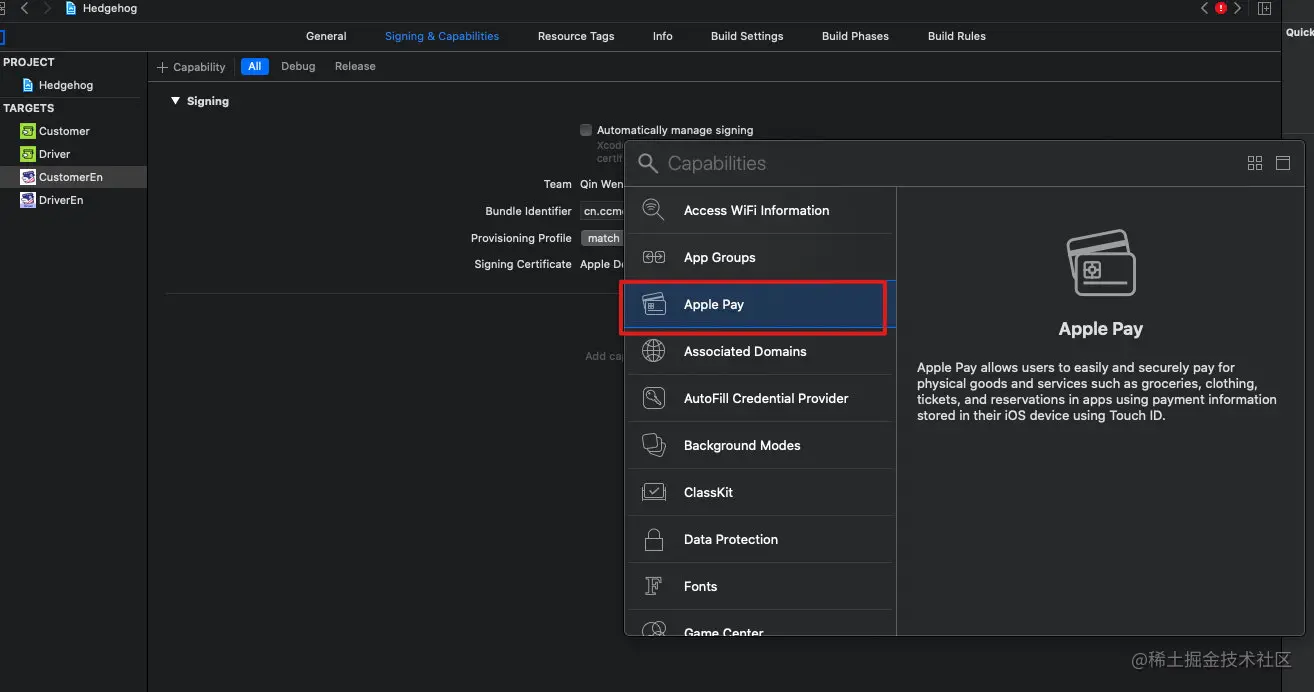The width and height of the screenshot is (1314, 692).
Task: Click the AutoFill Credential Provider icon
Action: click(653, 398)
